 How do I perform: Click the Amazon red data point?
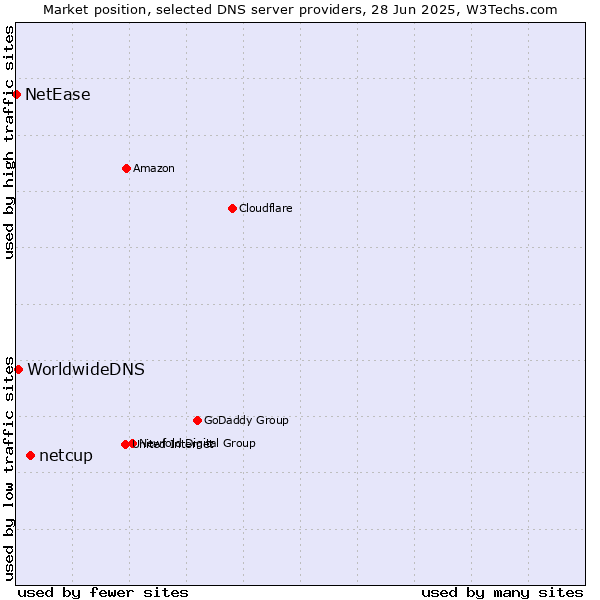(x=126, y=168)
